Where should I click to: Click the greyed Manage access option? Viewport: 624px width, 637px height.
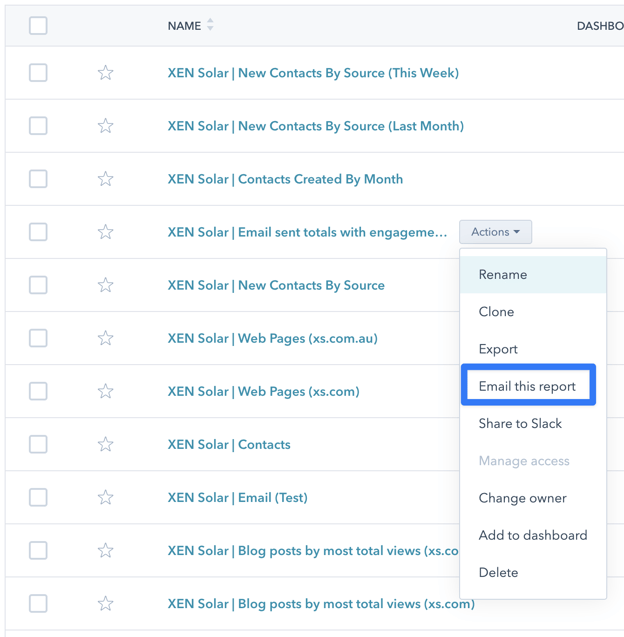coord(533,461)
